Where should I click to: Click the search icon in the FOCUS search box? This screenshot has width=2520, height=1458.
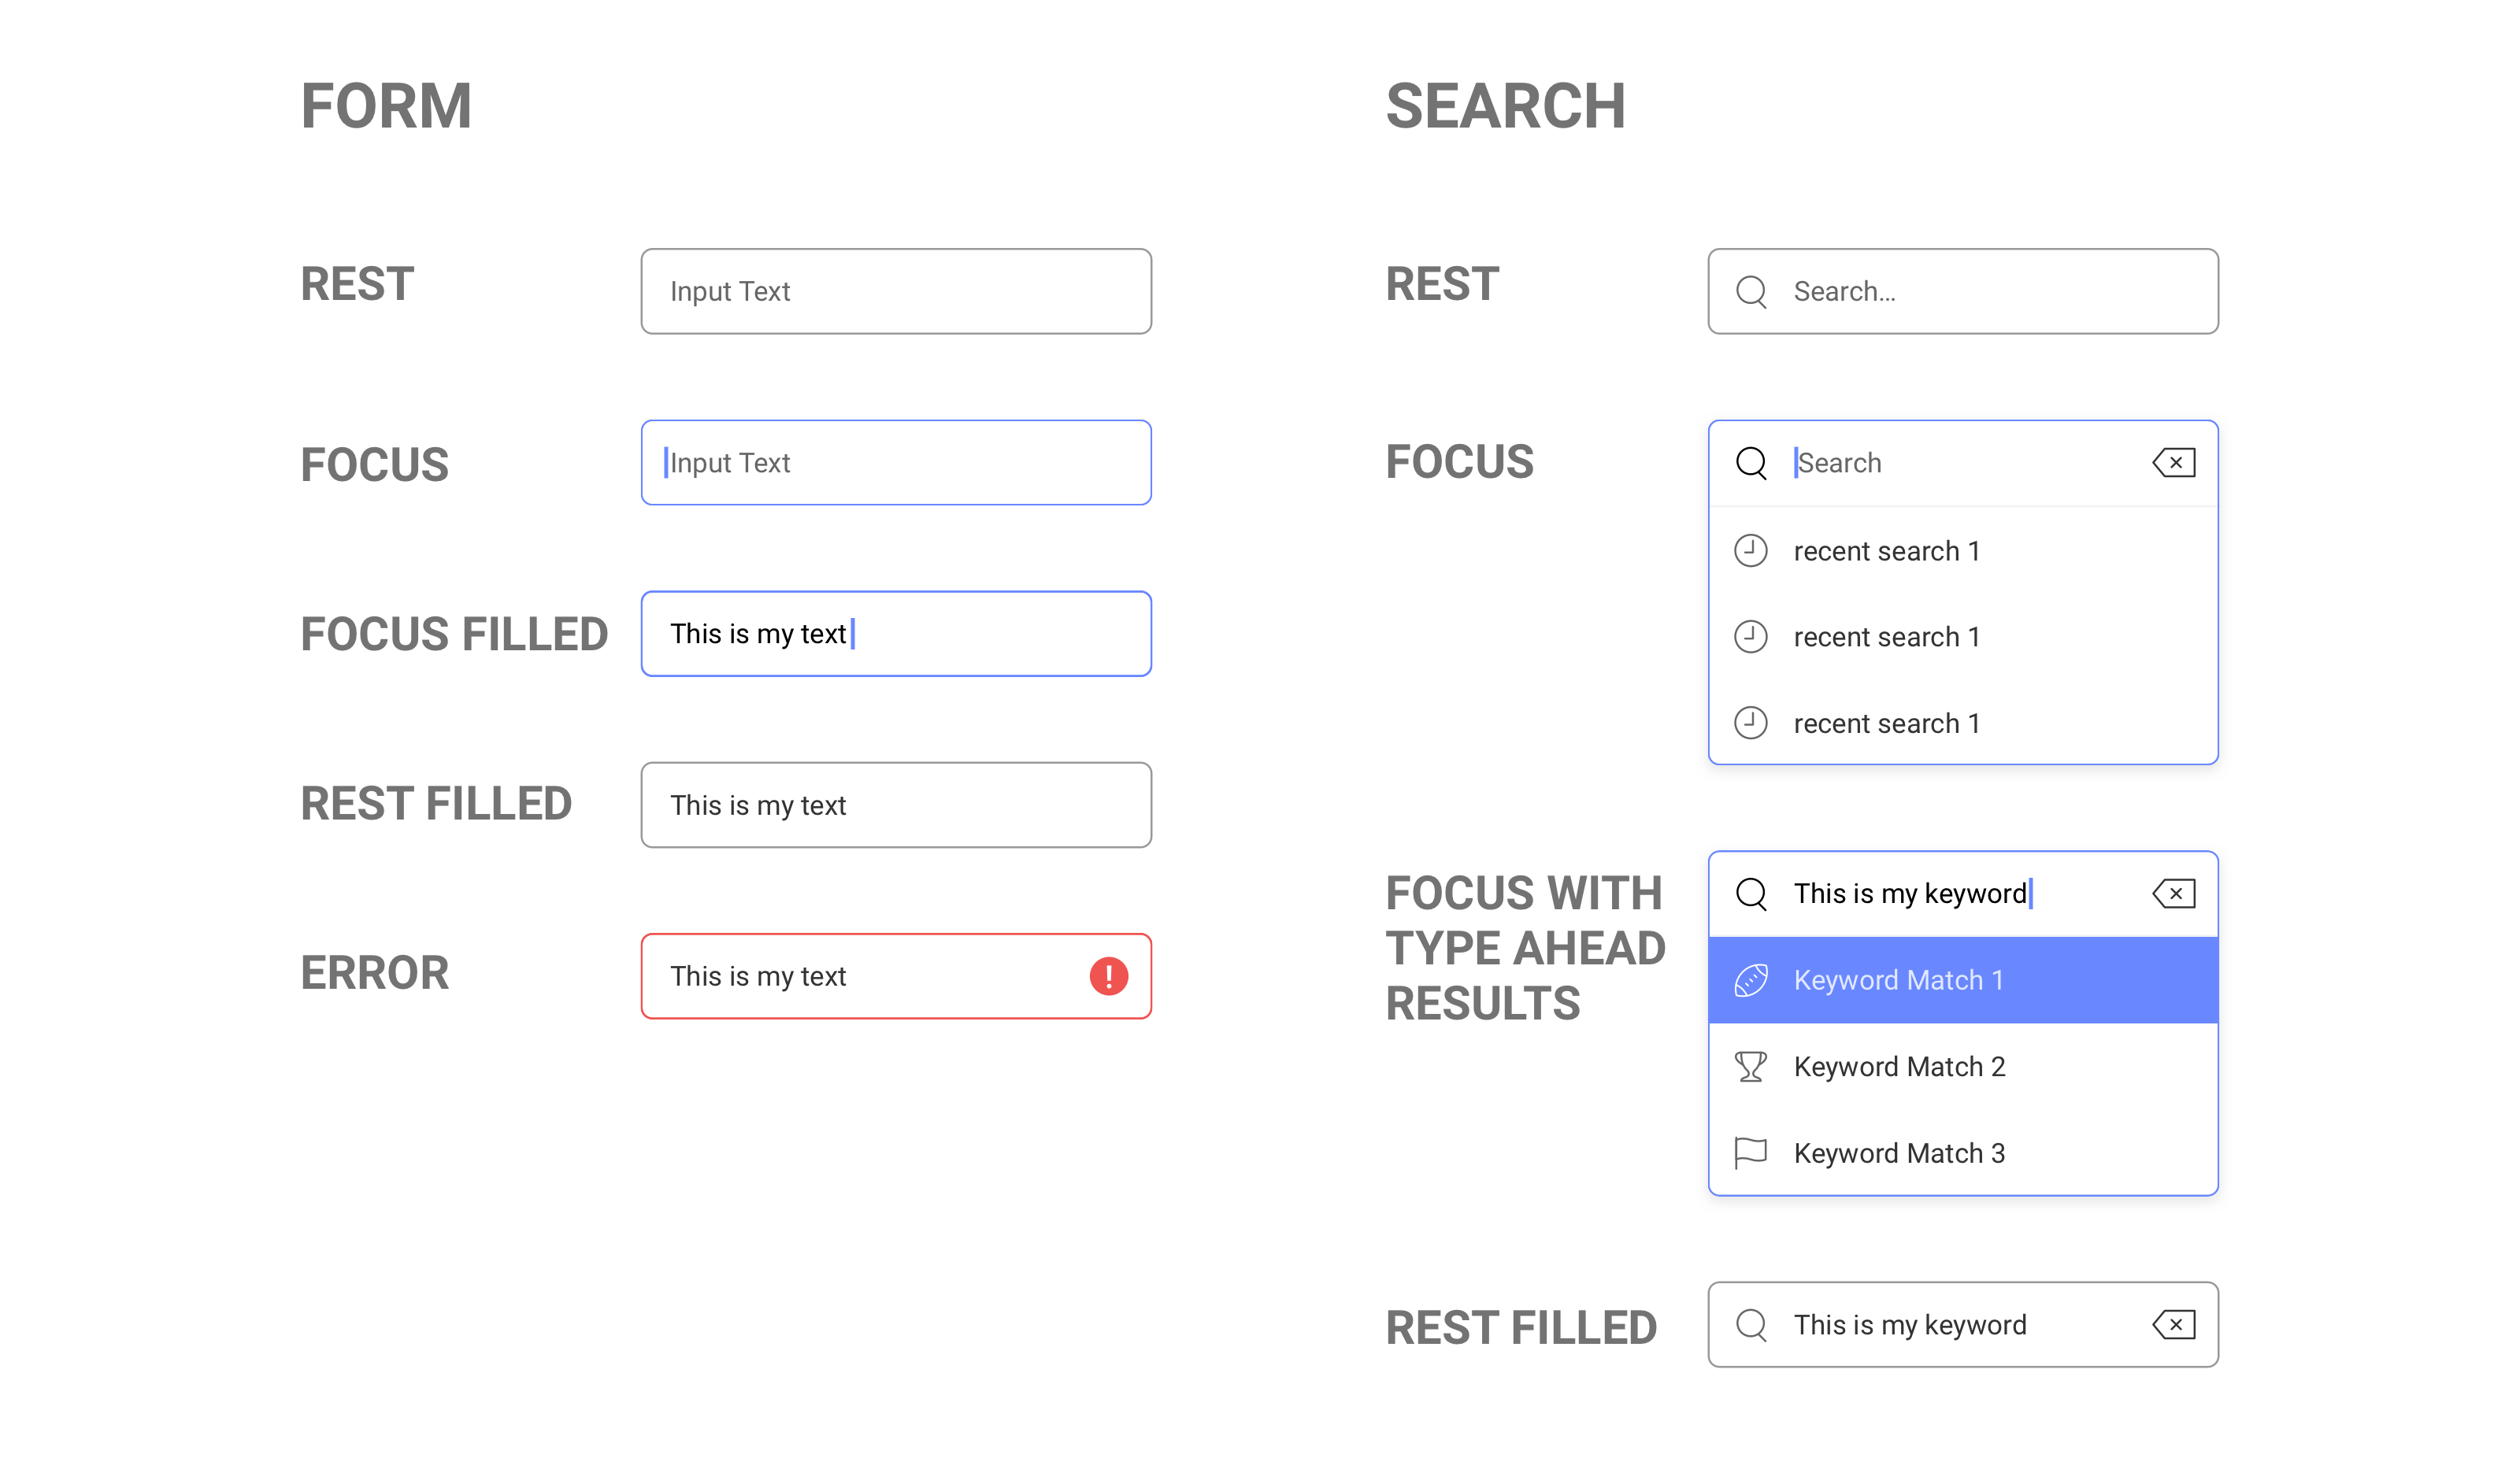point(1752,462)
